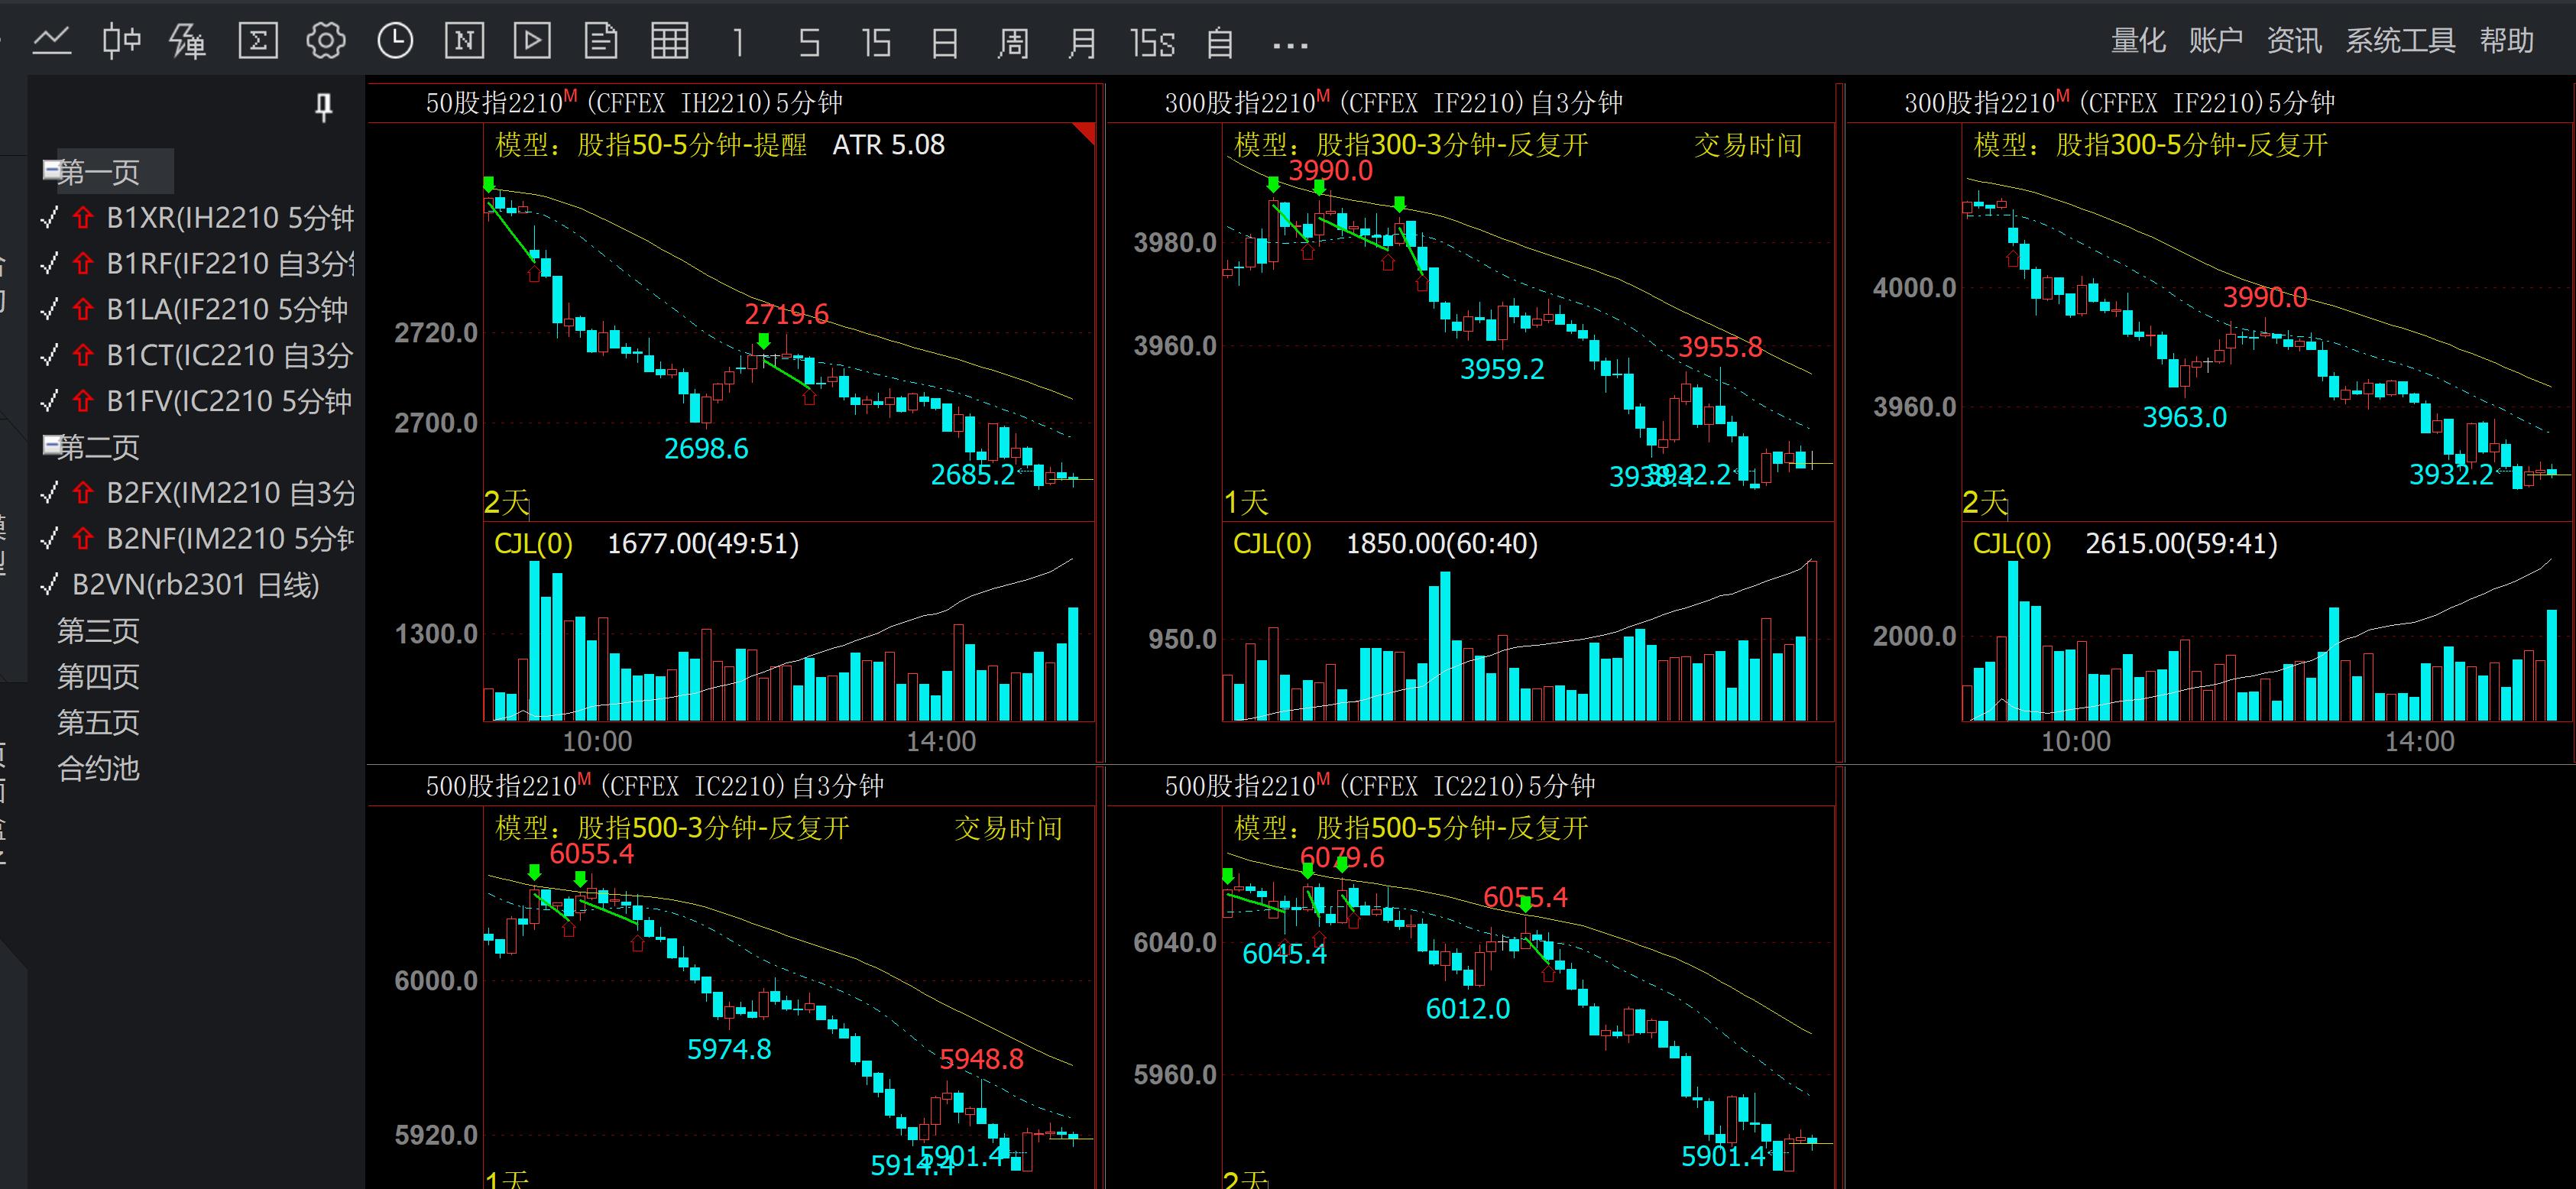Screen dimensions: 2576x1189
Task: Expand more periods with the ellipsis button
Action: click(1290, 45)
